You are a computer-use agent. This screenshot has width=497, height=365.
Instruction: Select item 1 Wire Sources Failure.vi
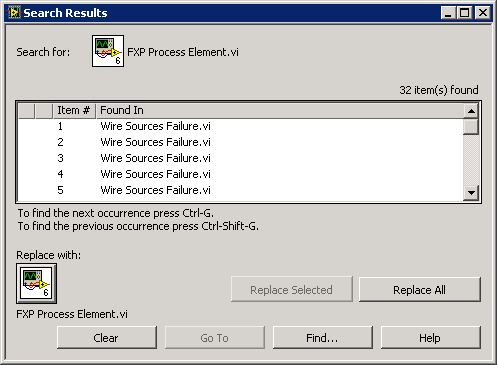coord(240,126)
